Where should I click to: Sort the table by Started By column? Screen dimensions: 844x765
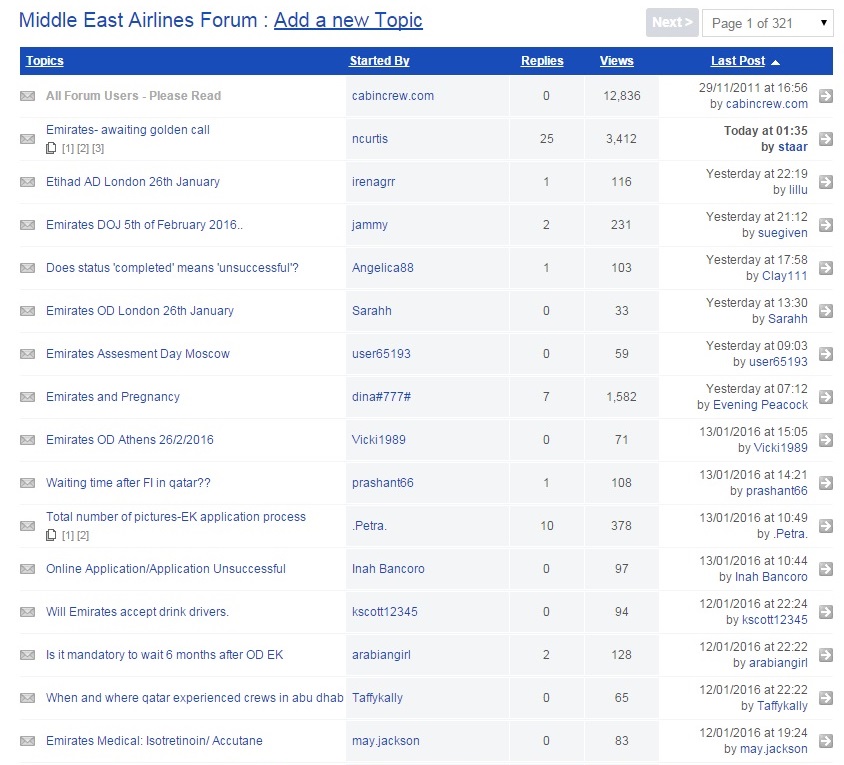tap(379, 61)
